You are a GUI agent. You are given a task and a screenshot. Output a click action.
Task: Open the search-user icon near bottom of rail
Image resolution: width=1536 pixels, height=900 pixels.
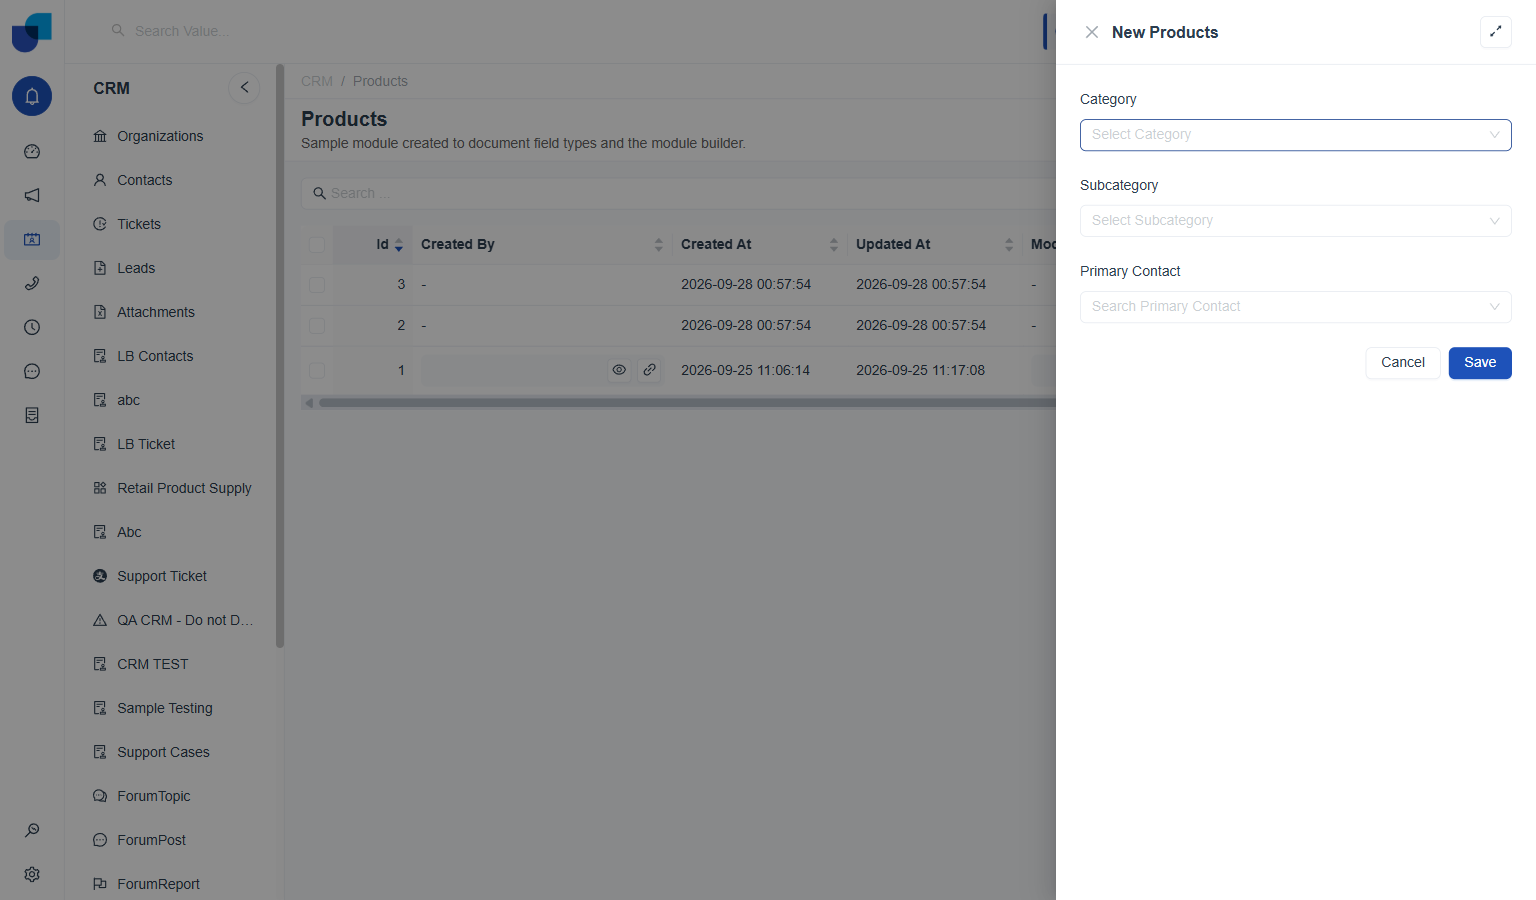click(32, 830)
